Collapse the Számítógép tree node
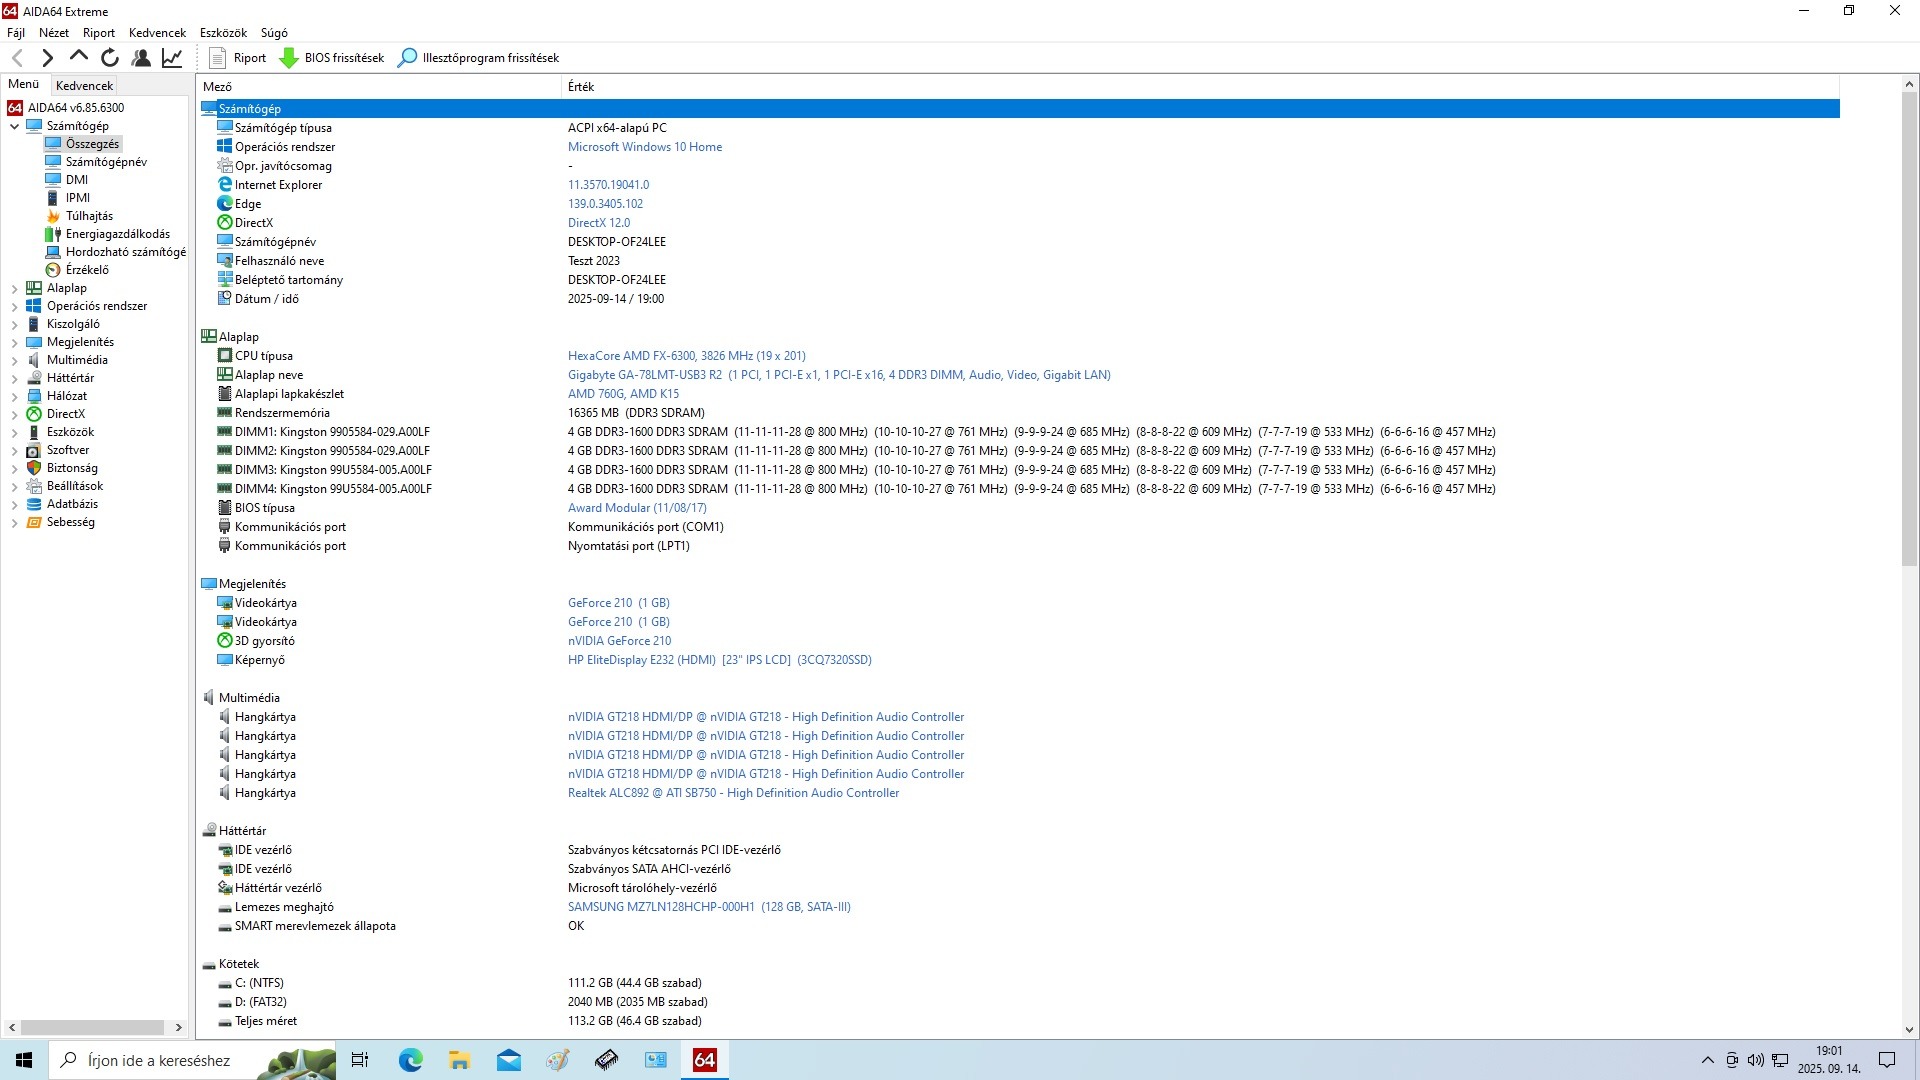The width and height of the screenshot is (1920, 1080). click(x=14, y=127)
